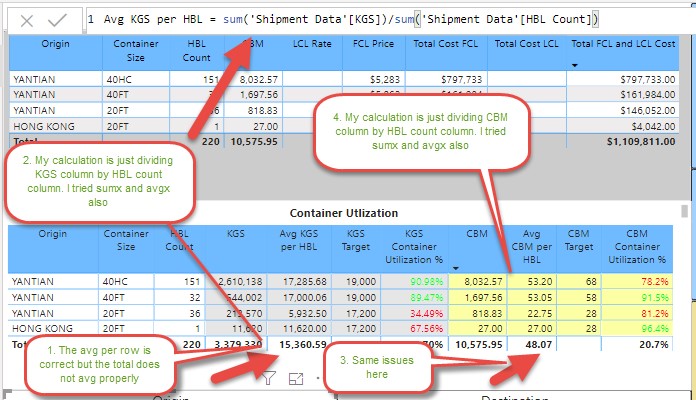Commit the formula with the checkmark icon
Viewport: 696px width, 400px height.
click(57, 20)
